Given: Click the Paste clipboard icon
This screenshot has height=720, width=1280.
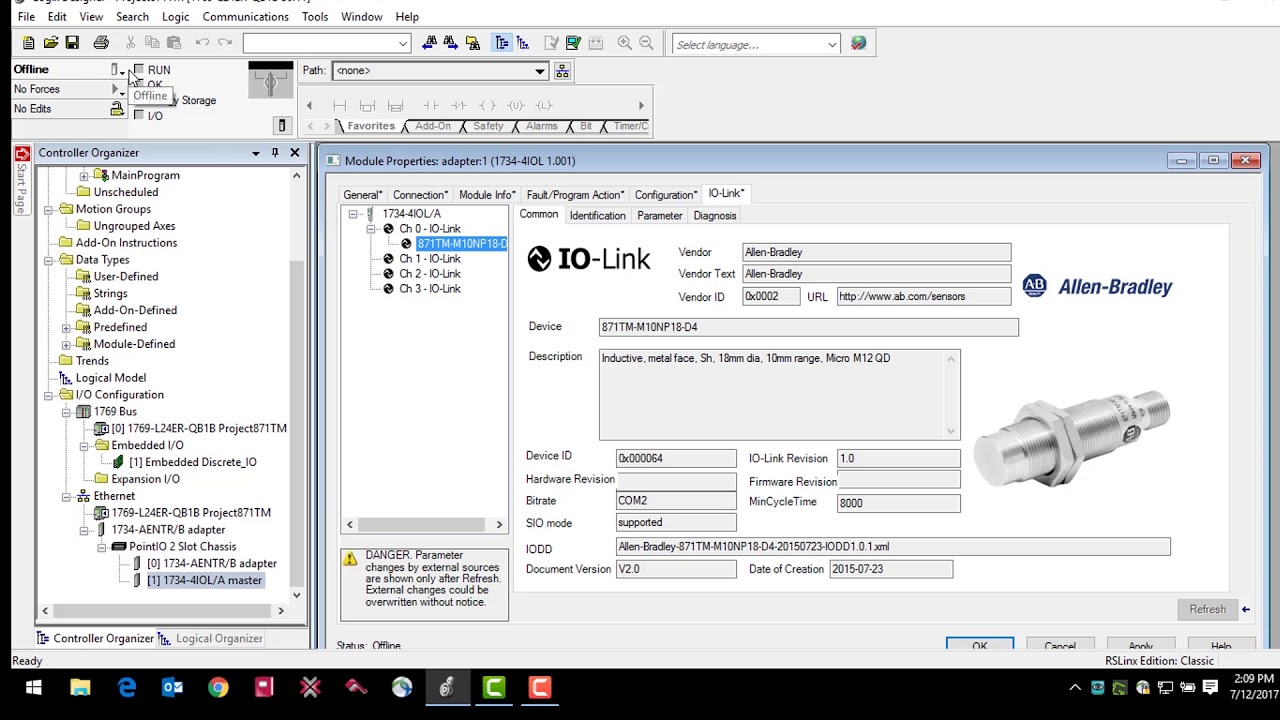Looking at the screenshot, I should point(174,43).
